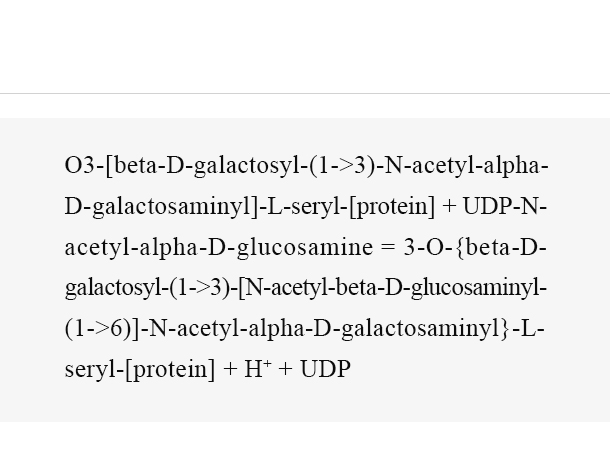Click the 'O3-[beta-D-galactosyl' text at start

(x=183, y=166)
